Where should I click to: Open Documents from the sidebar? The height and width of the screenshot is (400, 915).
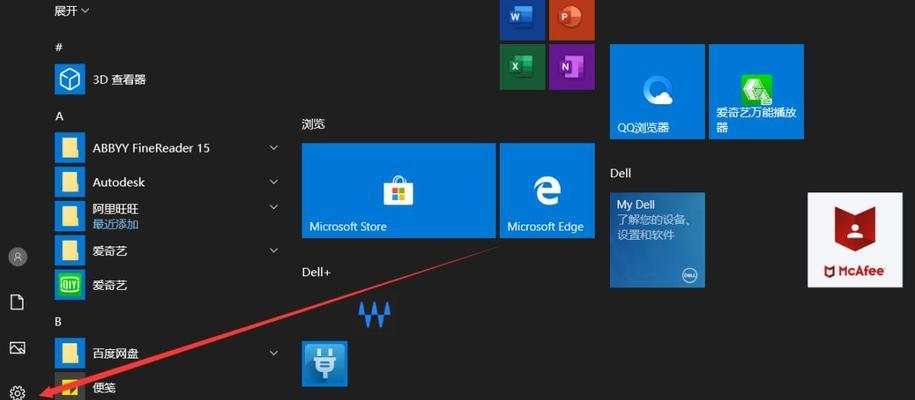(18, 302)
